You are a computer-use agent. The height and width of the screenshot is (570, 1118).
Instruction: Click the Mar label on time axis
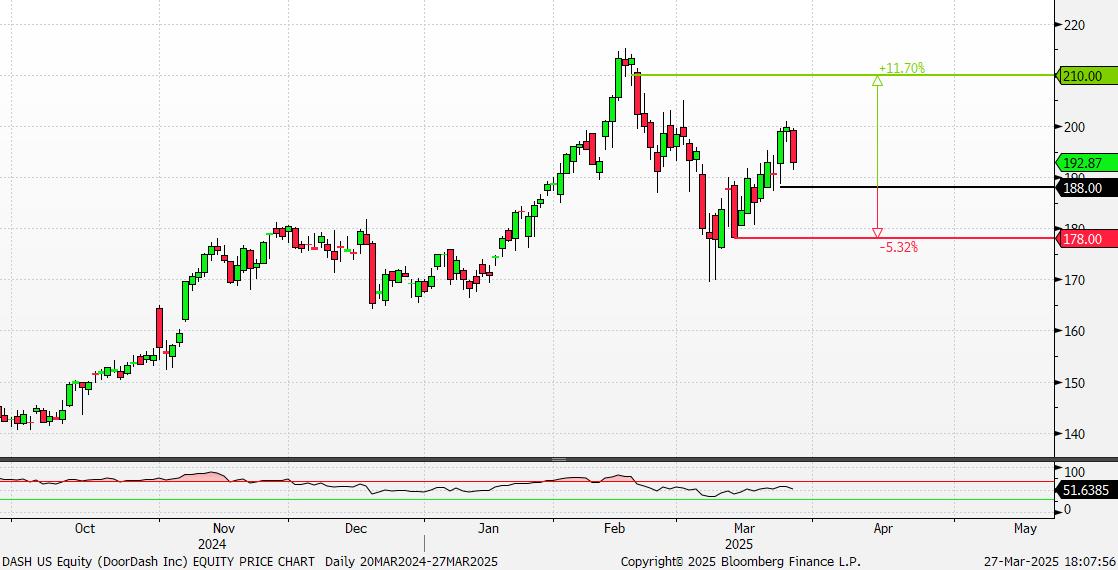pos(744,529)
